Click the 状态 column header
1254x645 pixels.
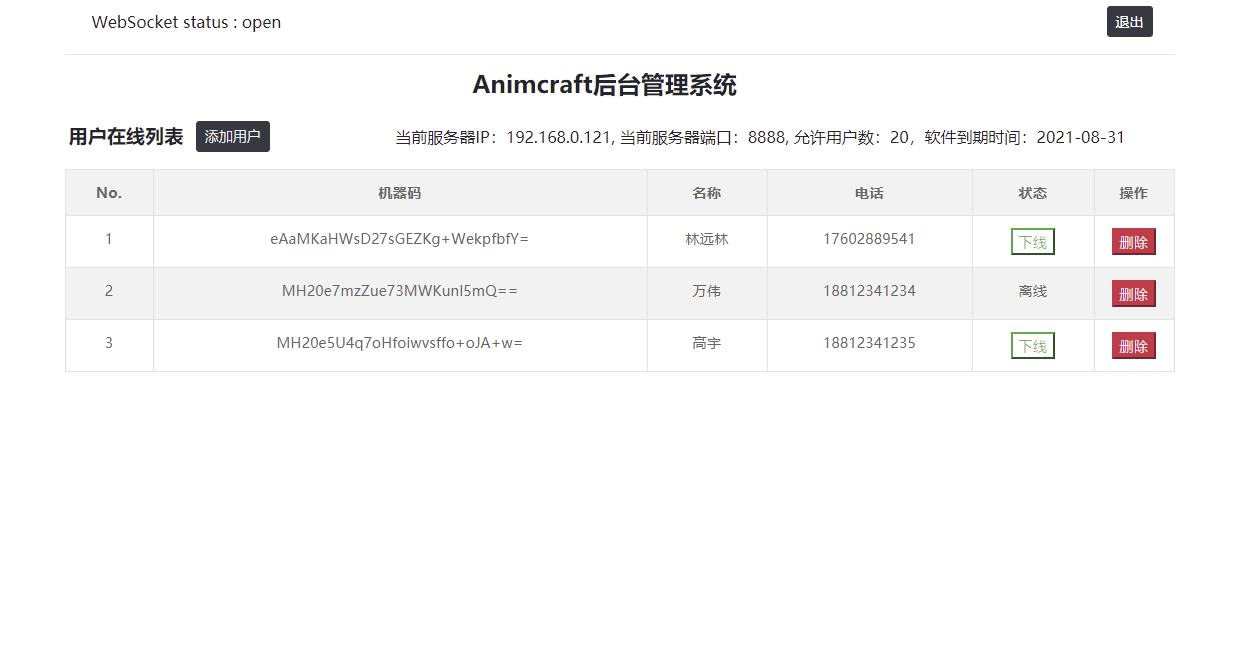tap(1032, 192)
